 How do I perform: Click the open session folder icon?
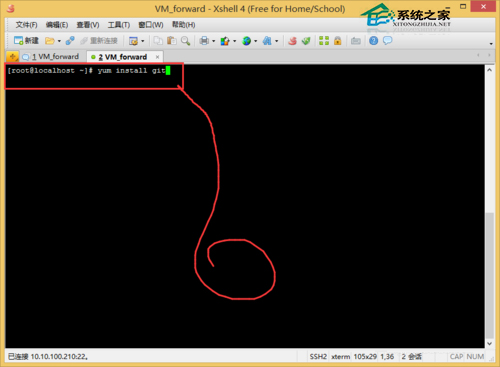[x=50, y=41]
